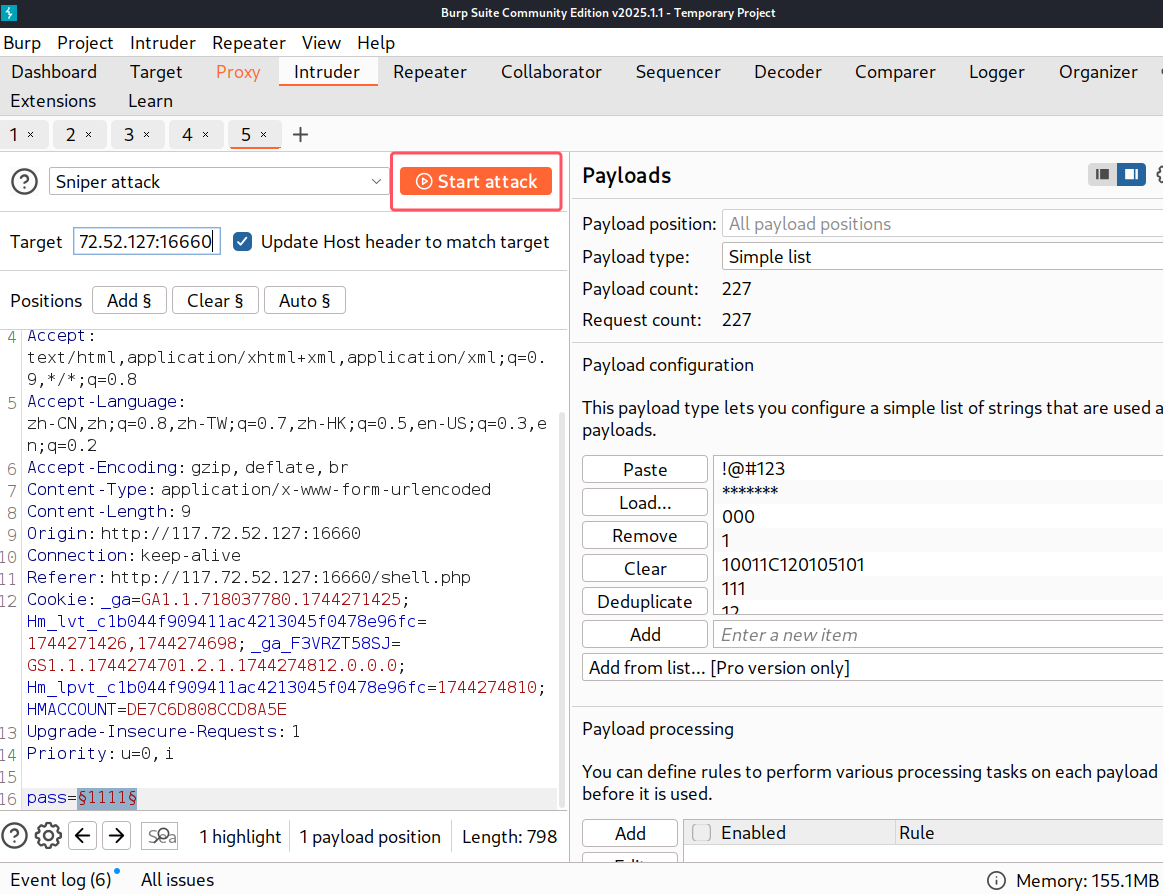Click the payload list Clear button
Screen dimensions: 1163x894
click(645, 568)
